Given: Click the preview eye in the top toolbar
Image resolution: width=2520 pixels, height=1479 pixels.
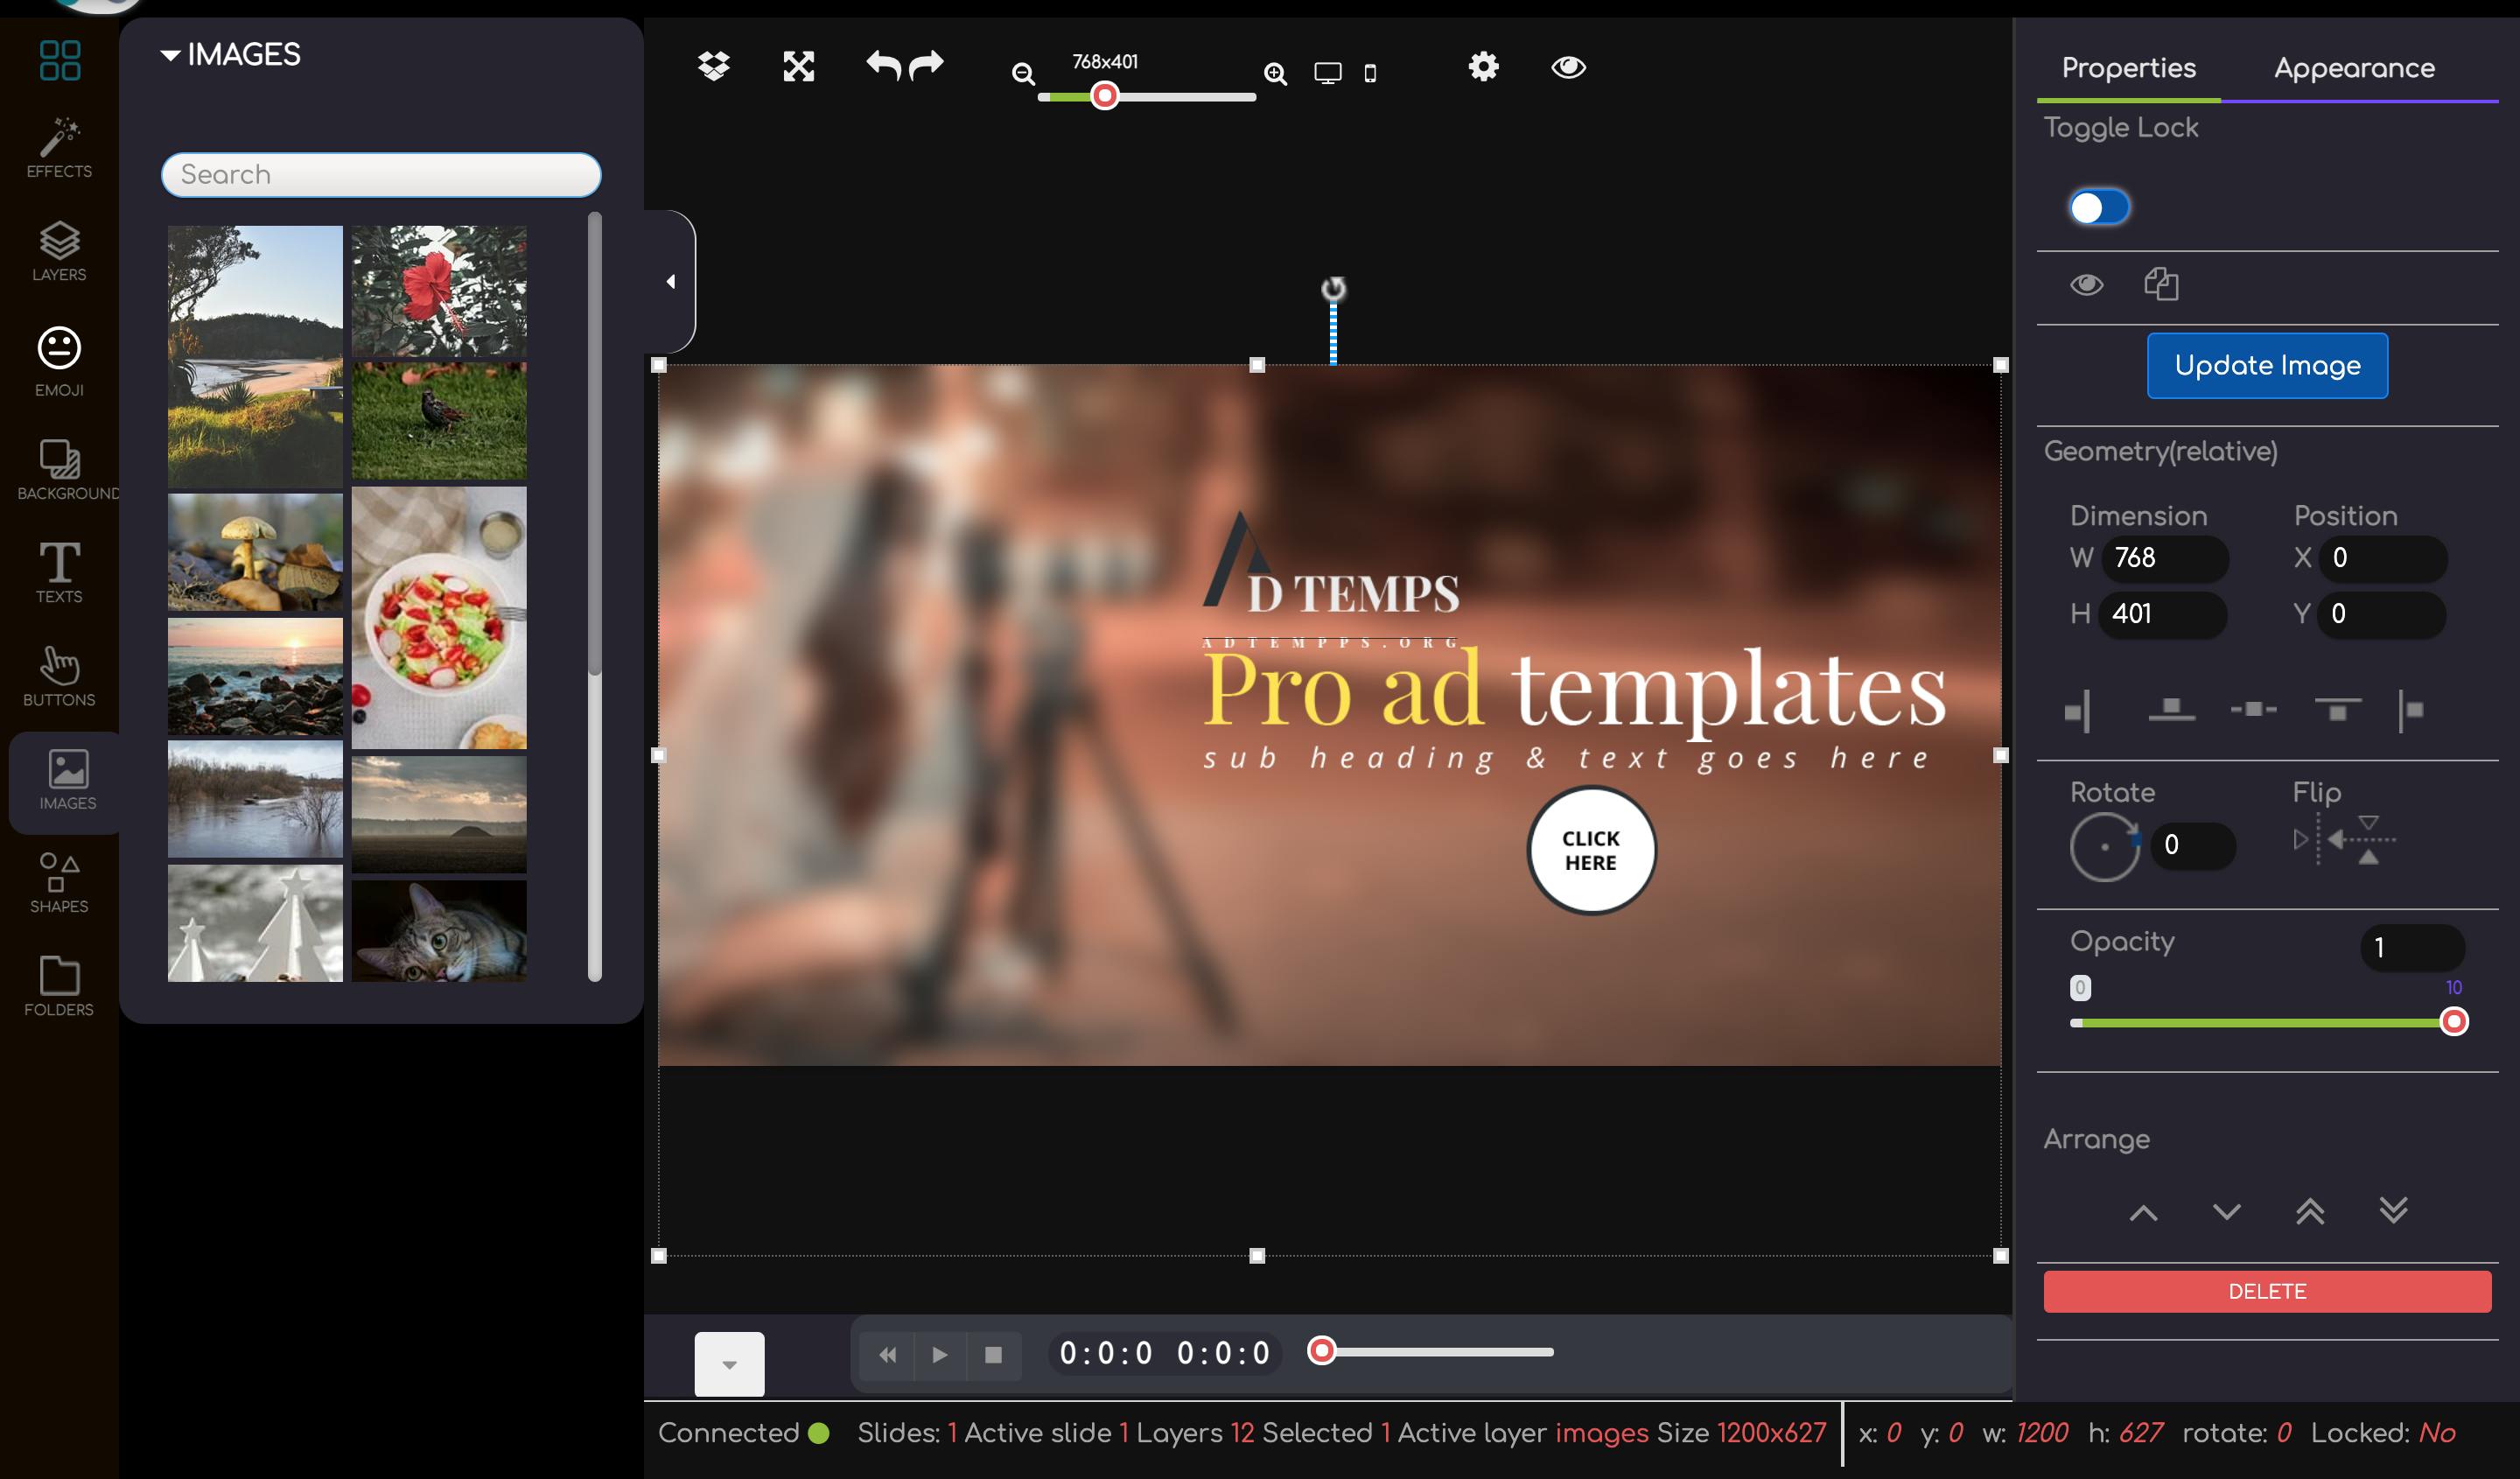Looking at the screenshot, I should [x=1568, y=68].
